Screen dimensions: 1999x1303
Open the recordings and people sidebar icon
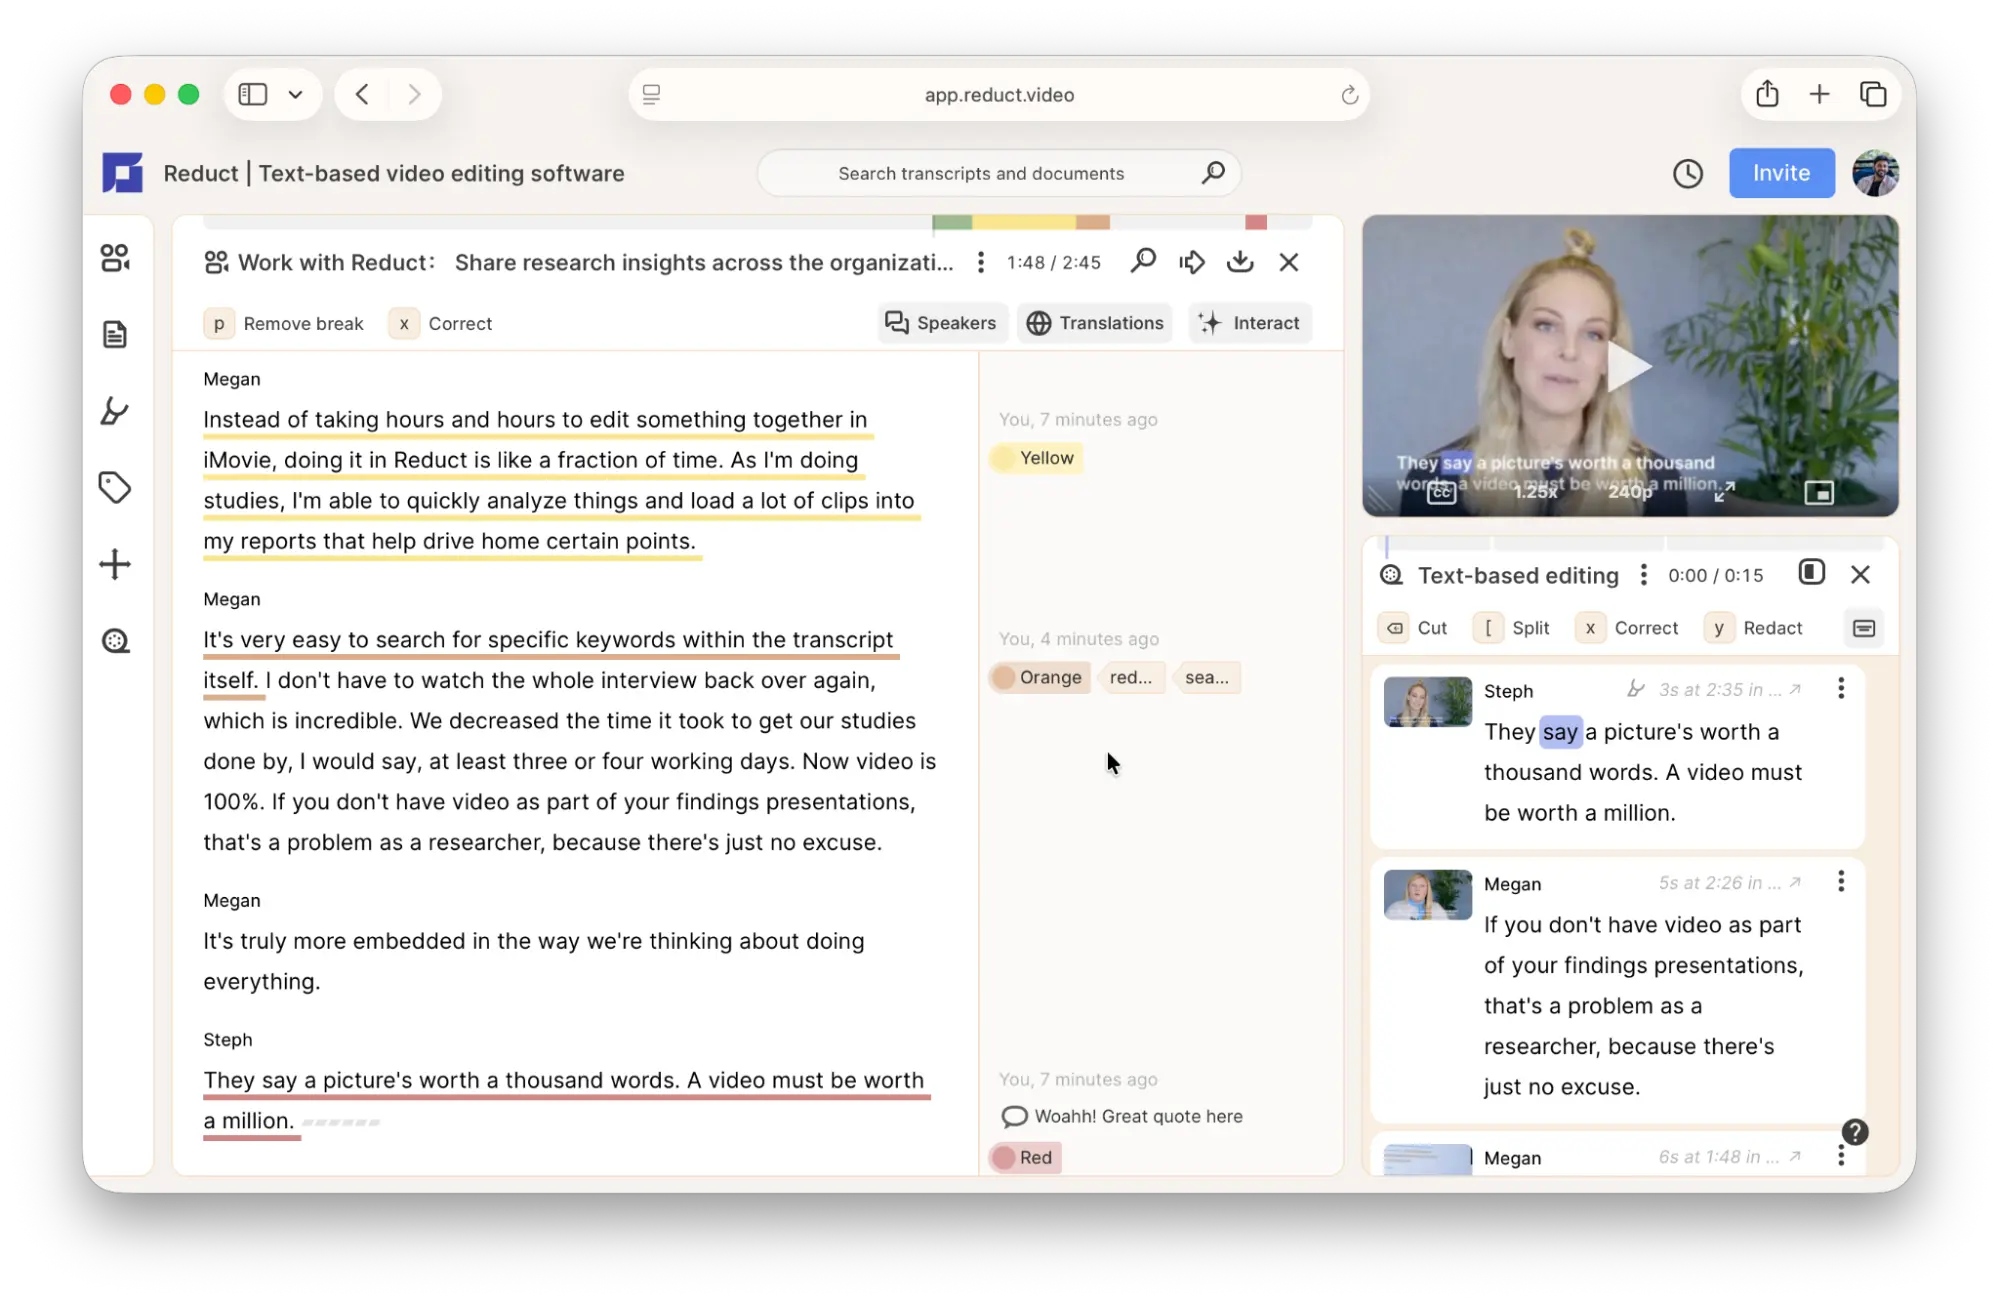[x=115, y=258]
